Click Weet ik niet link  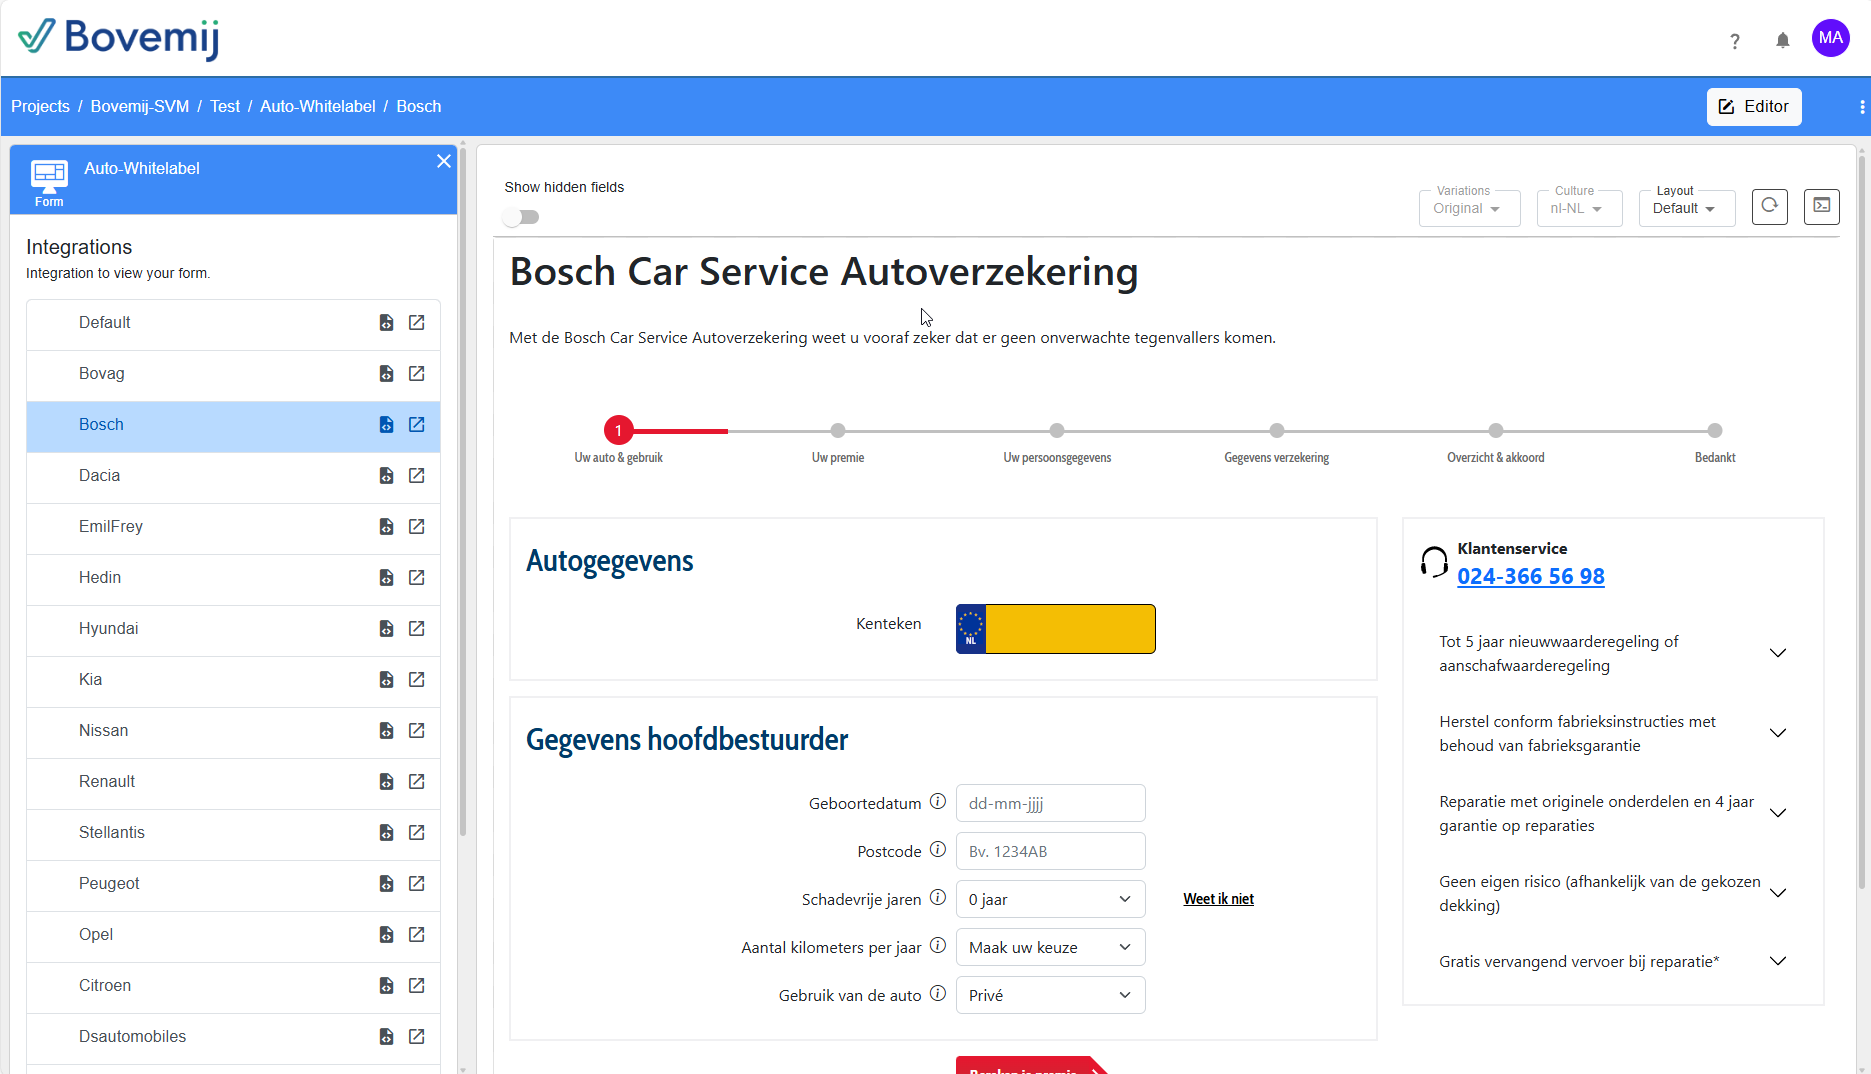click(1218, 899)
